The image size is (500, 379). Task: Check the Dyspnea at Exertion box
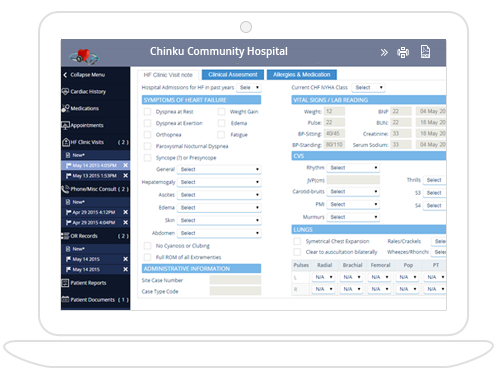pos(147,123)
